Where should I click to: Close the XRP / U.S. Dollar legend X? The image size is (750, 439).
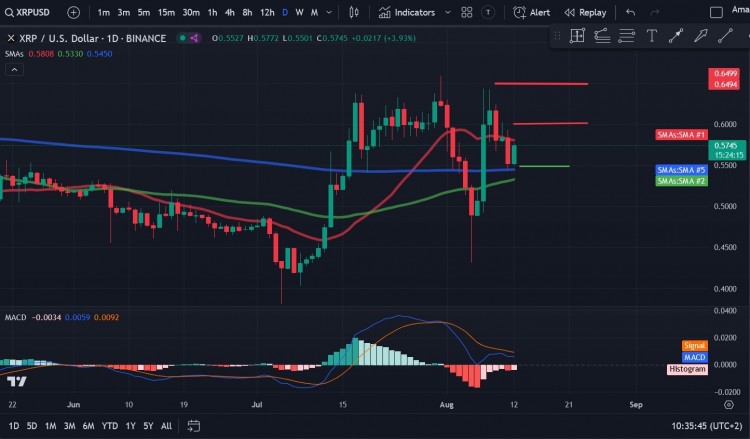click(11, 38)
